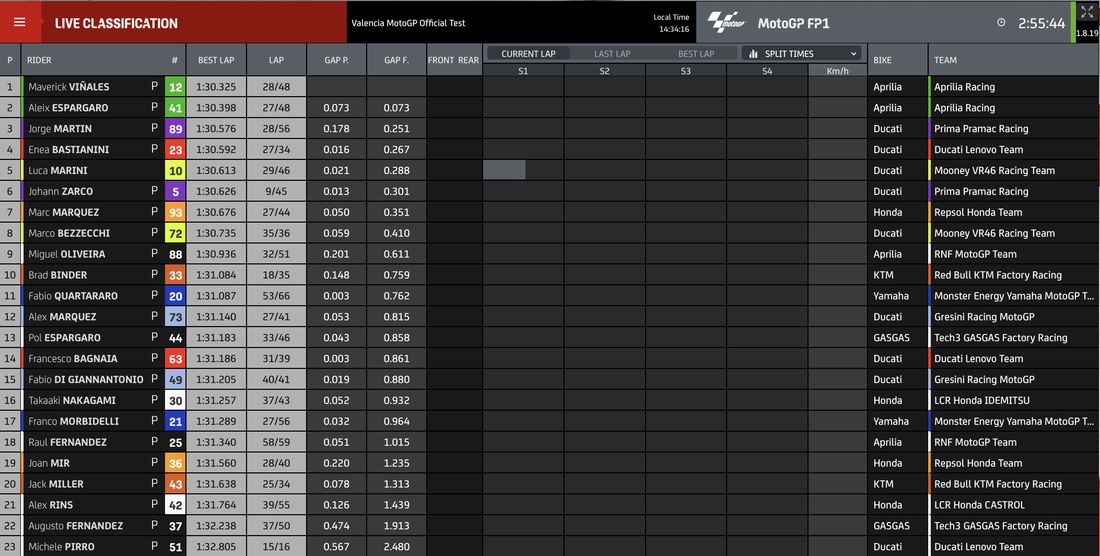The height and width of the screenshot is (556, 1100).
Task: Select rider Marco BEZZECCHI
Action: [69, 233]
